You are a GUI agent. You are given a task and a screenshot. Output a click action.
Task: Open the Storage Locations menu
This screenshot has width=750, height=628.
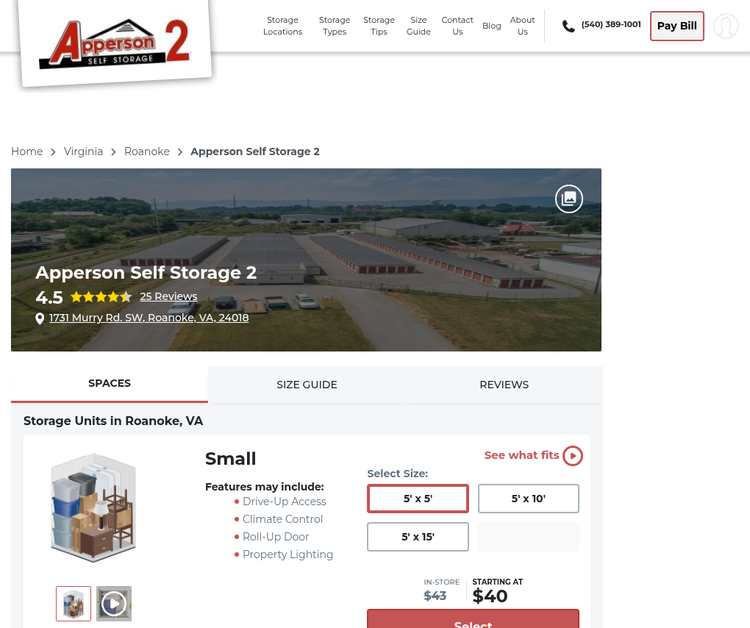point(283,26)
